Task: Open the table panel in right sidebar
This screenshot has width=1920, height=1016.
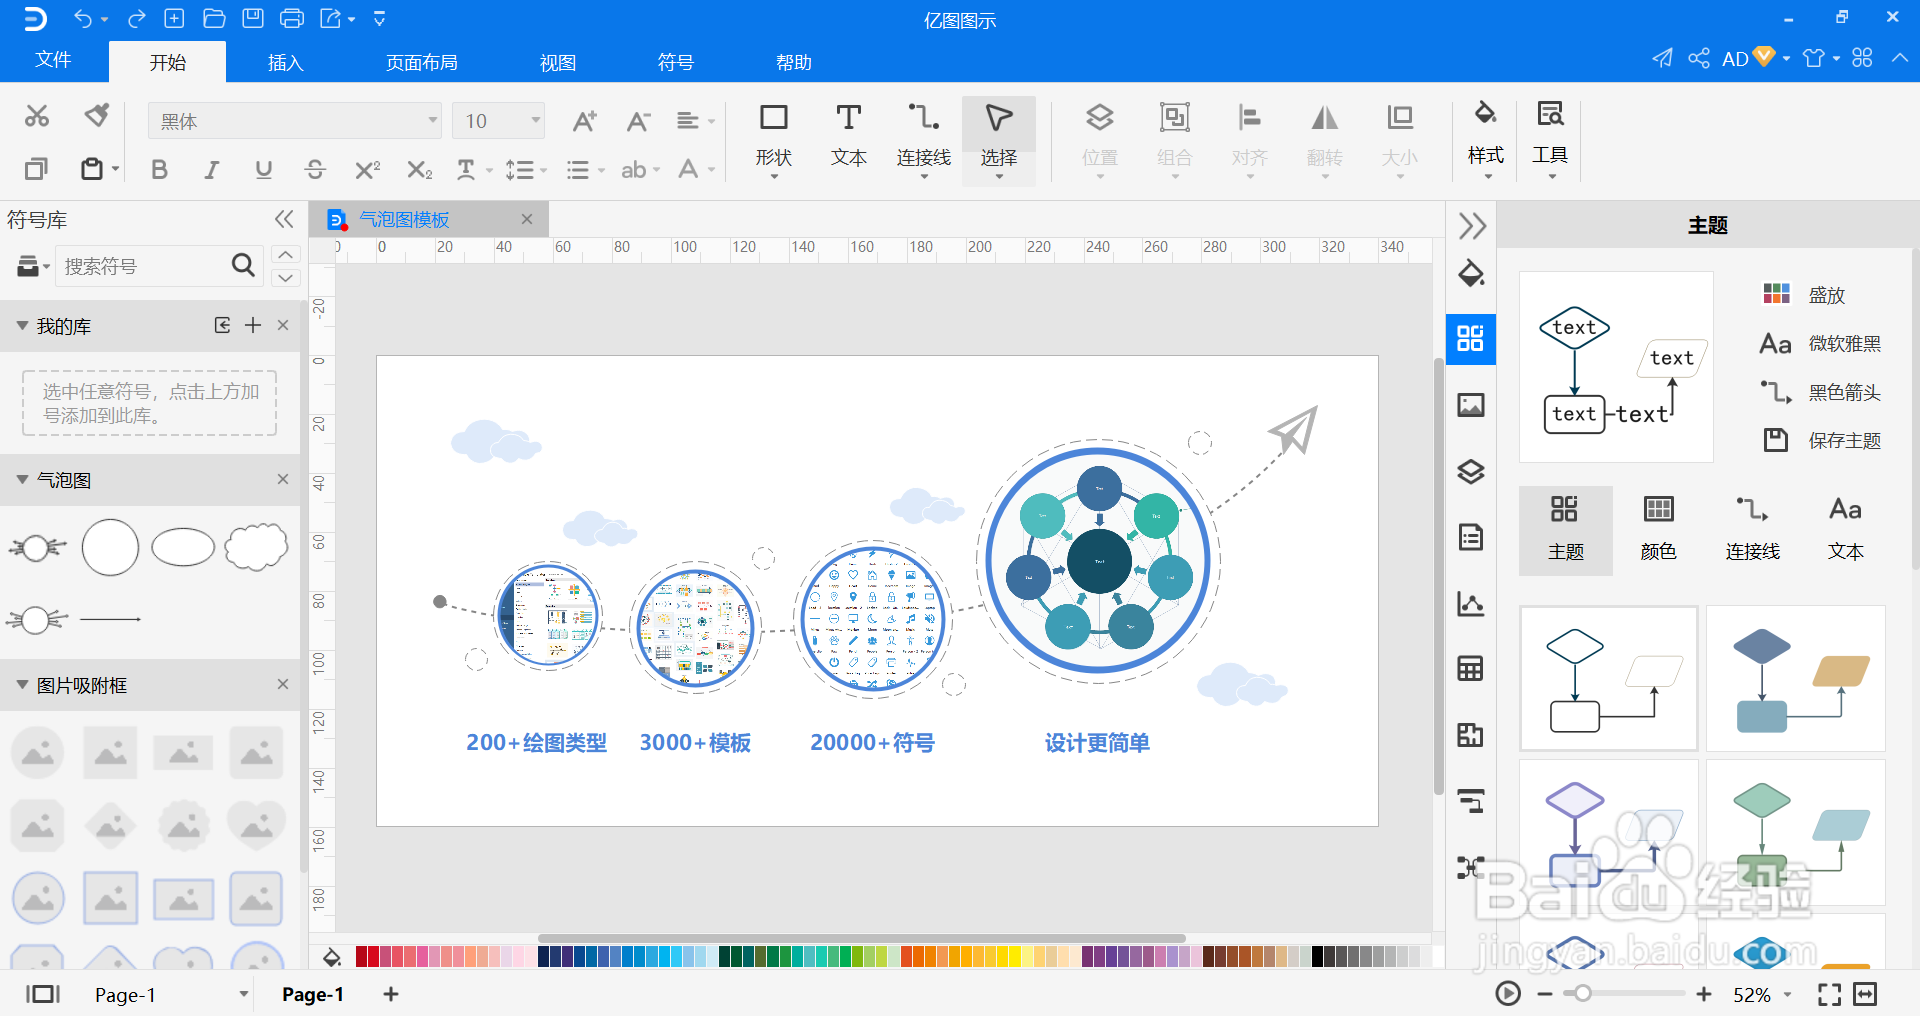Action: coord(1471,669)
